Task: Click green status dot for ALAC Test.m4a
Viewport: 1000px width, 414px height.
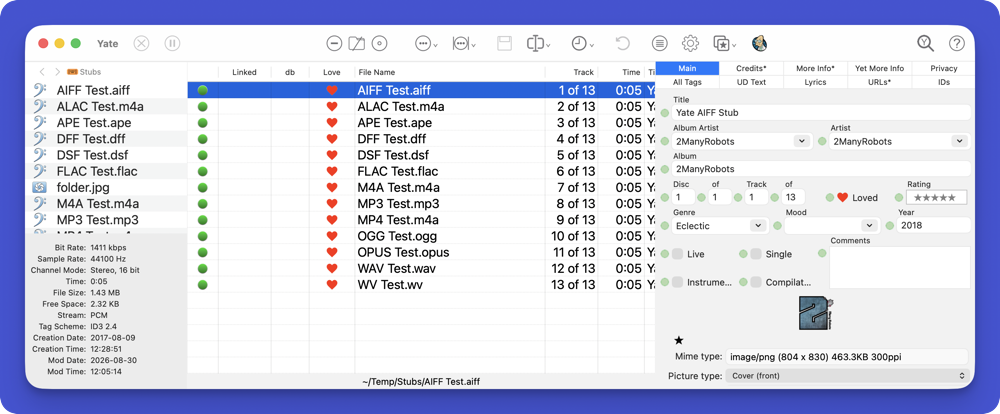Action: 203,107
